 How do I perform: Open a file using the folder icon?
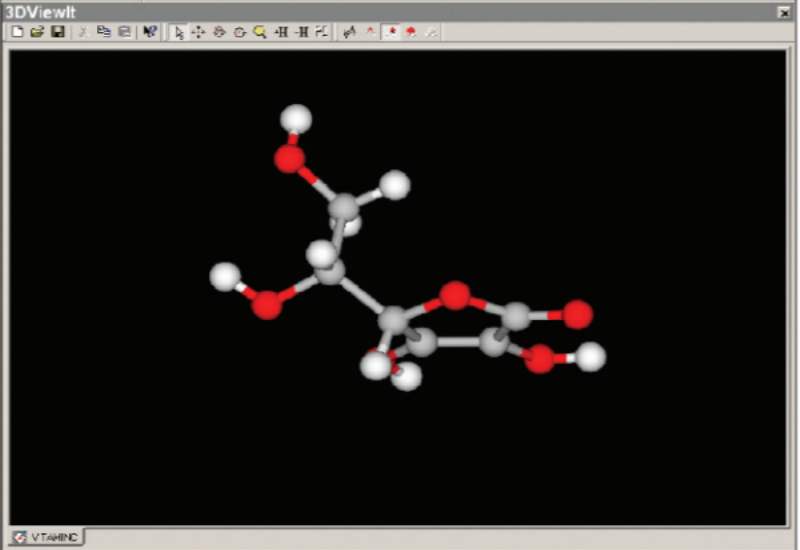[38, 32]
